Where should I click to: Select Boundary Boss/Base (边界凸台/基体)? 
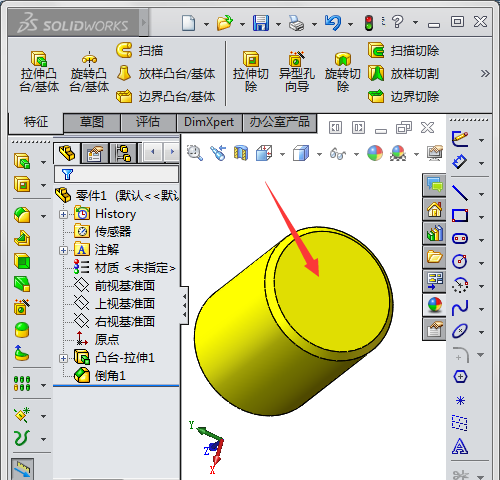coord(166,97)
